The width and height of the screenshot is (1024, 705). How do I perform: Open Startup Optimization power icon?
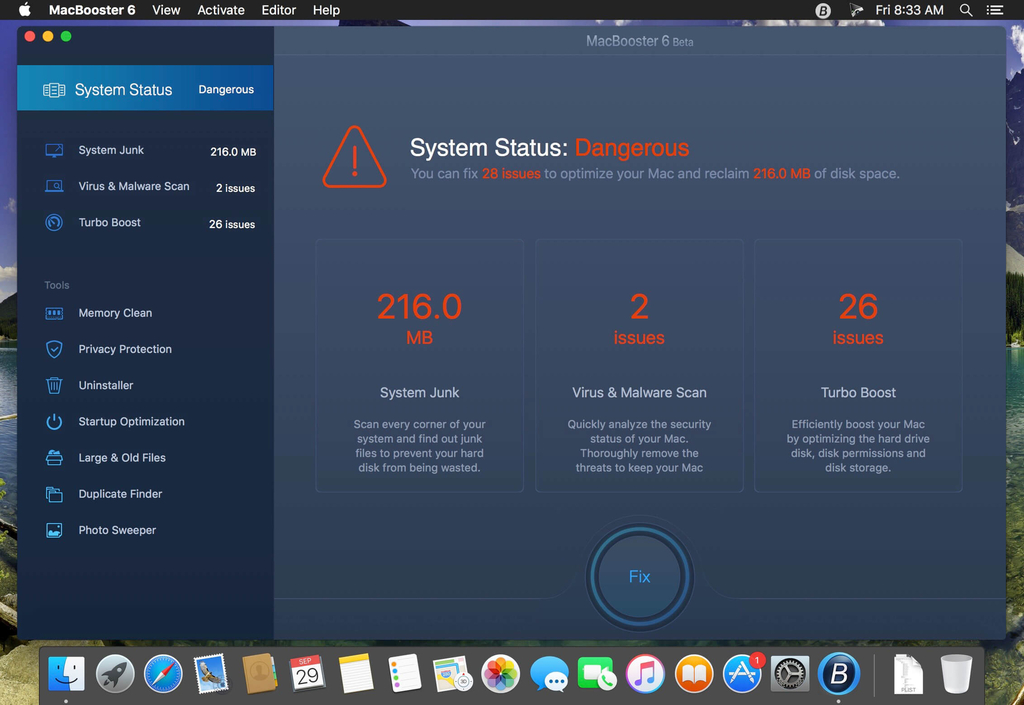pos(131,422)
